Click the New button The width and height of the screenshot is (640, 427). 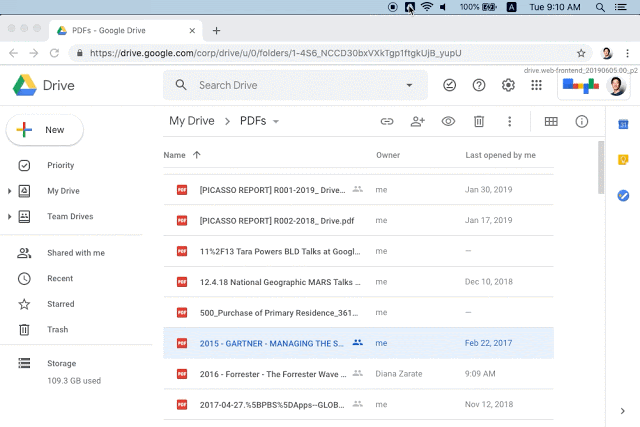point(45,130)
